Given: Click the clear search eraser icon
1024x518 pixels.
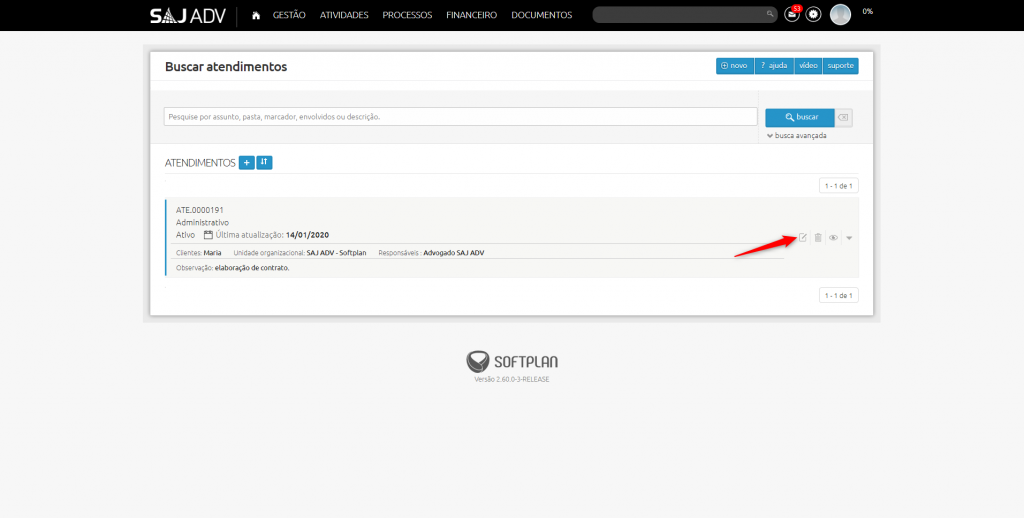Looking at the screenshot, I should click(844, 117).
